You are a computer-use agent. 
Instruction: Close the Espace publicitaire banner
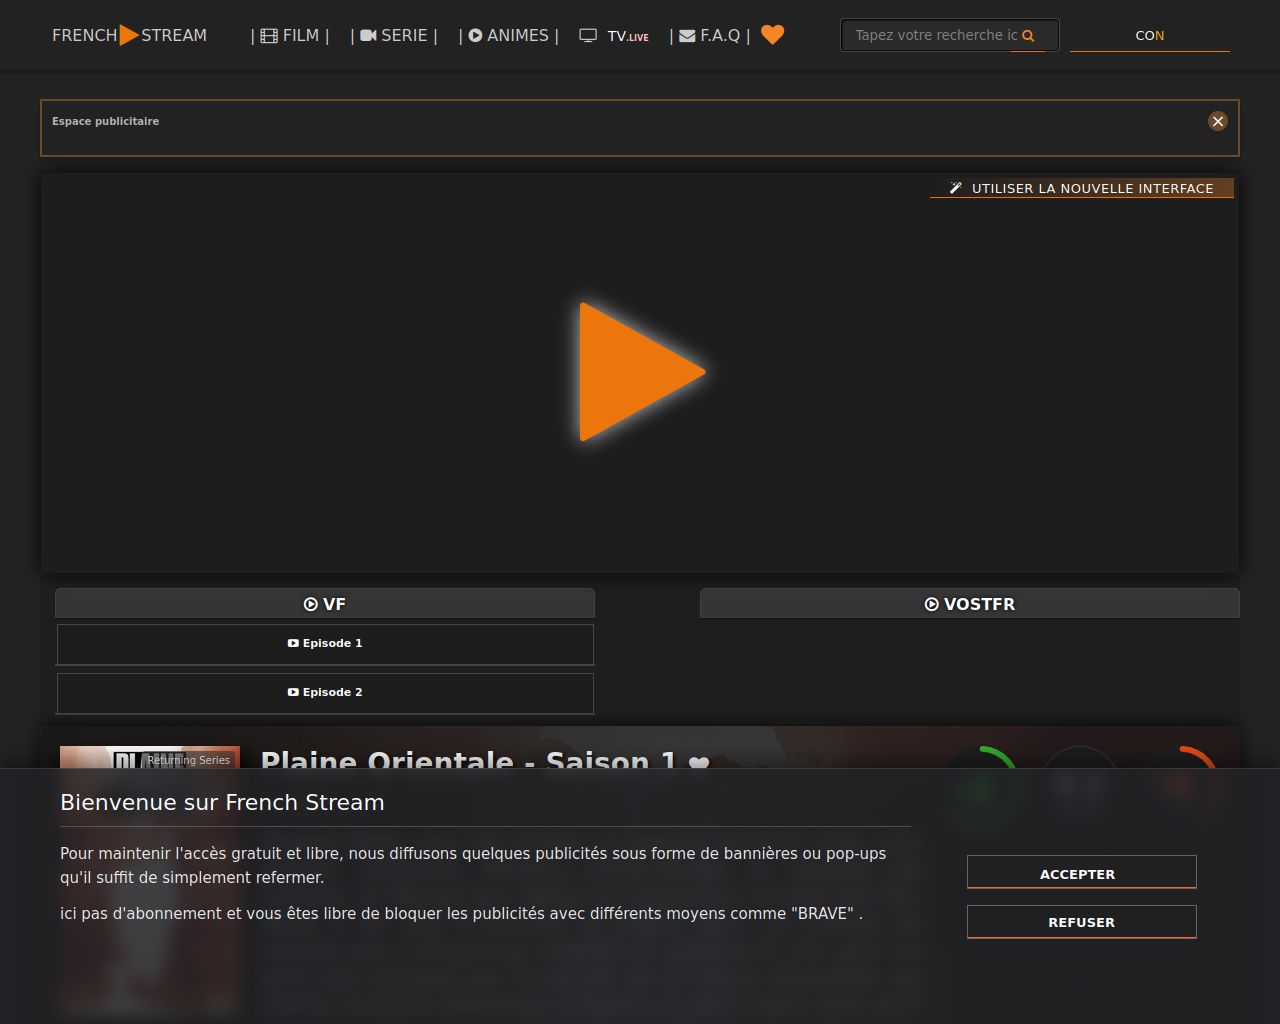(x=1218, y=121)
